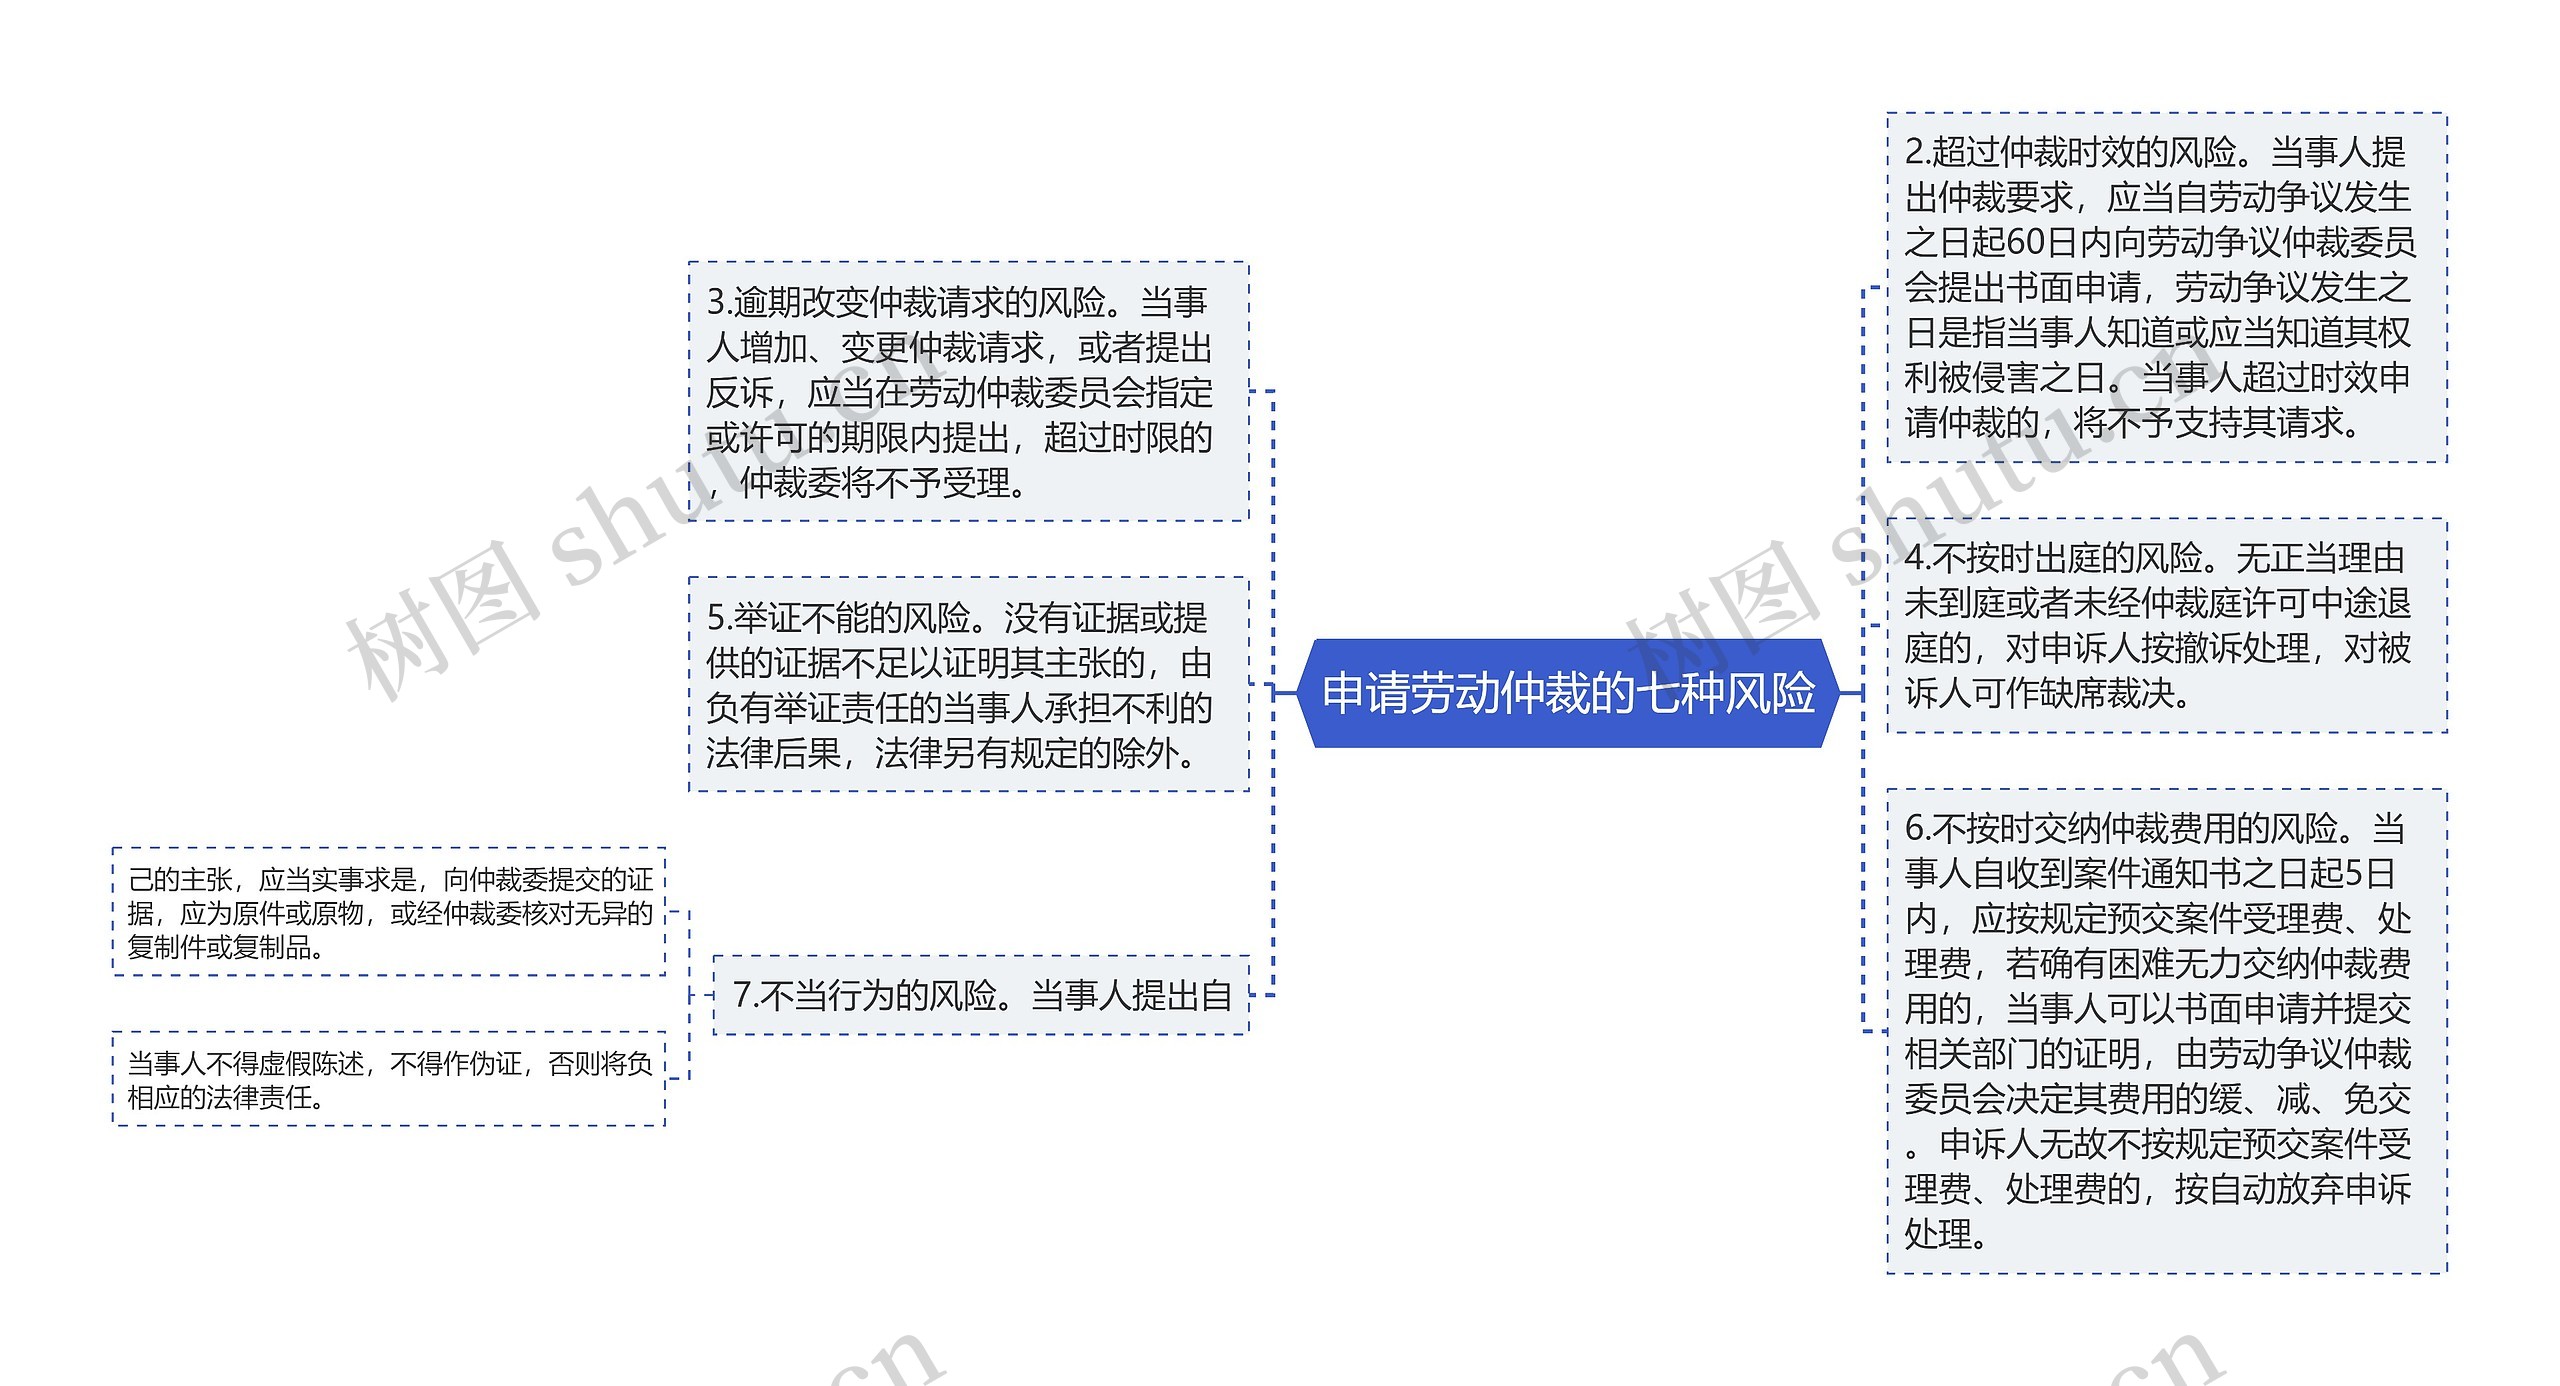Image resolution: width=2560 pixels, height=1386 pixels.
Task: Select the node 7.不当行为的风险
Action: pos(981,995)
